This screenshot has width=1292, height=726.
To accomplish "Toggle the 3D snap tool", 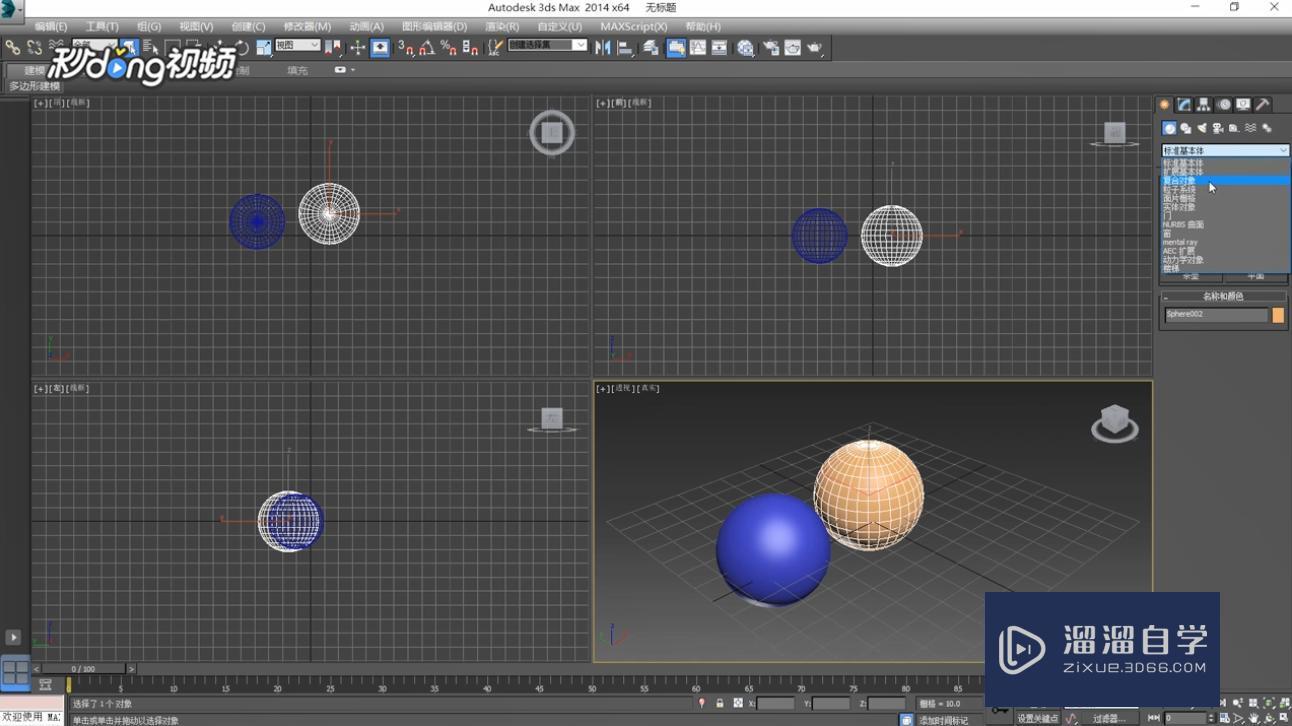I will 406,48.
